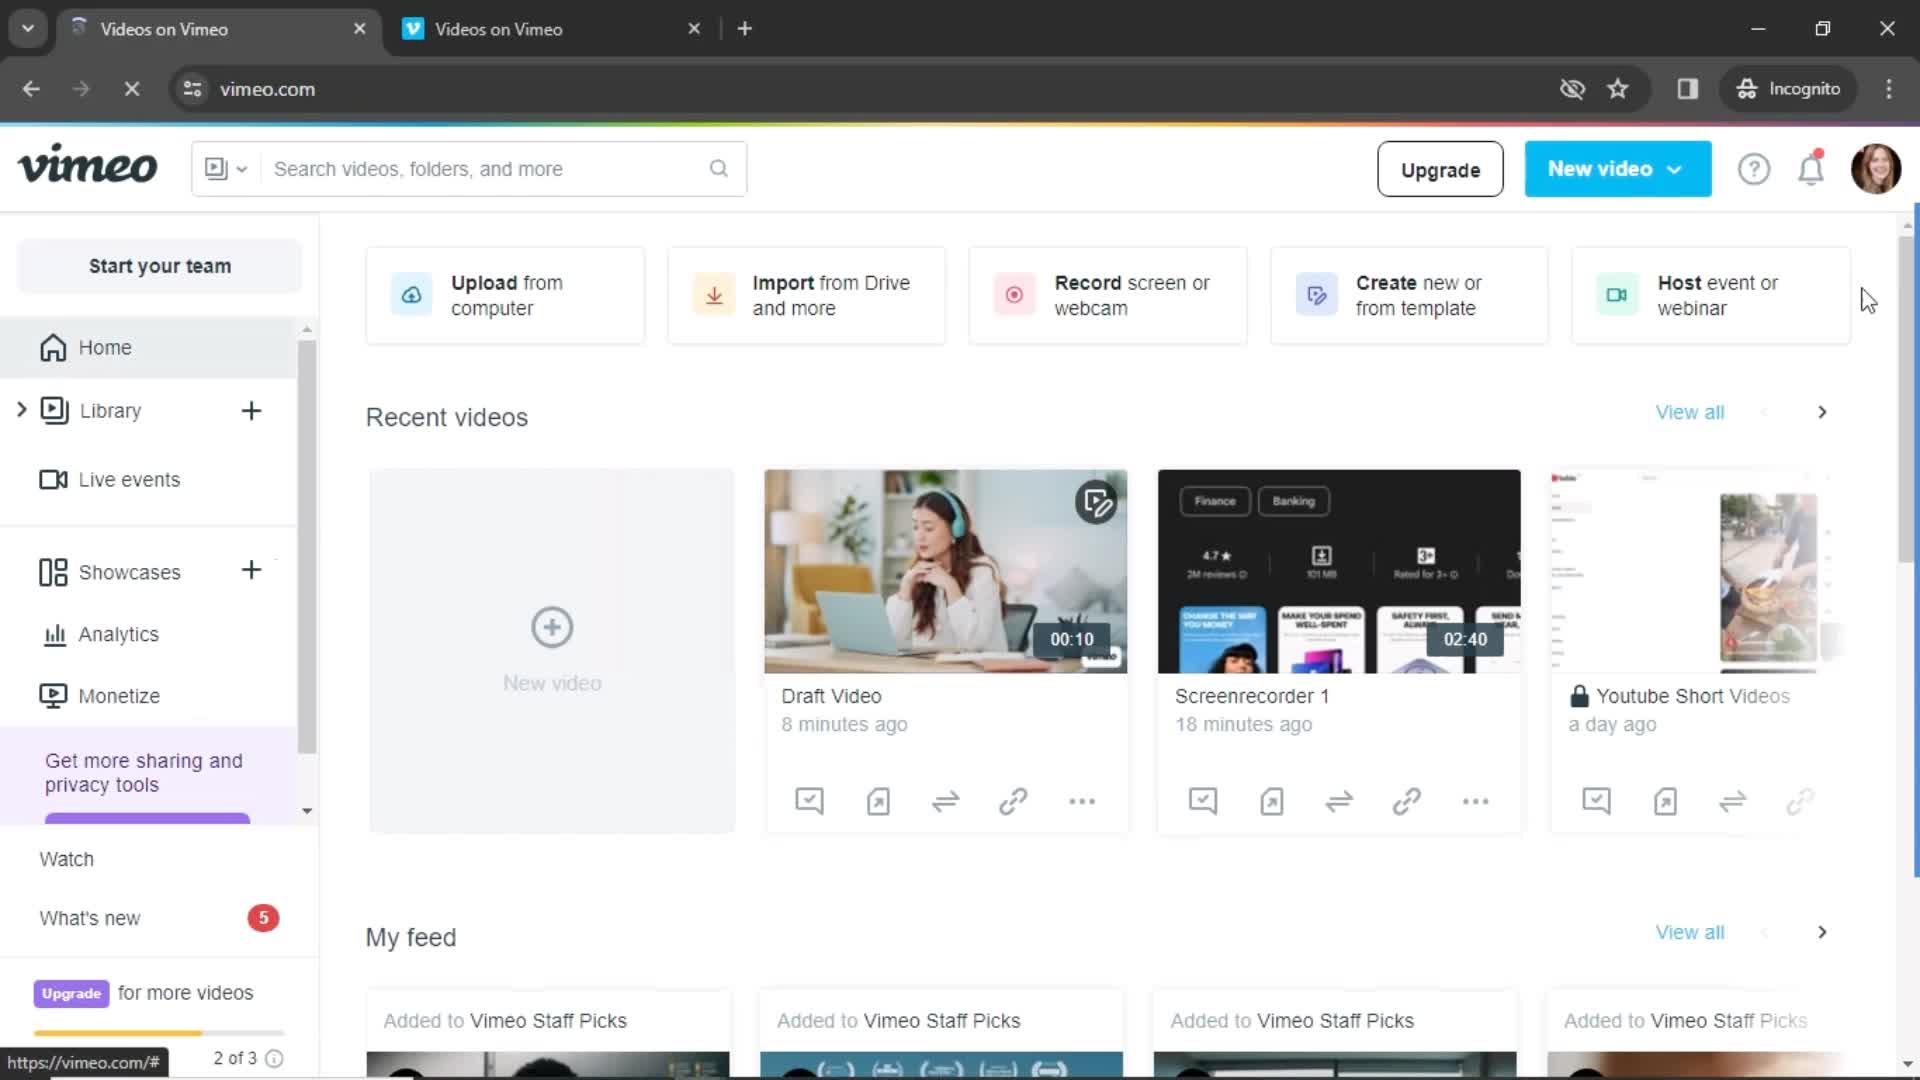Click the Monetize sidebar icon

(x=53, y=695)
